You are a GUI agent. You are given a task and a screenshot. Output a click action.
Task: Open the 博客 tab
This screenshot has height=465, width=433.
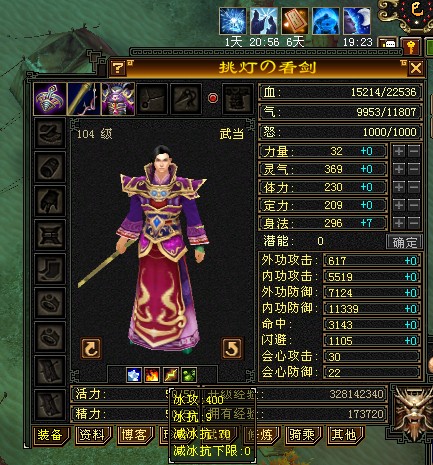134,435
